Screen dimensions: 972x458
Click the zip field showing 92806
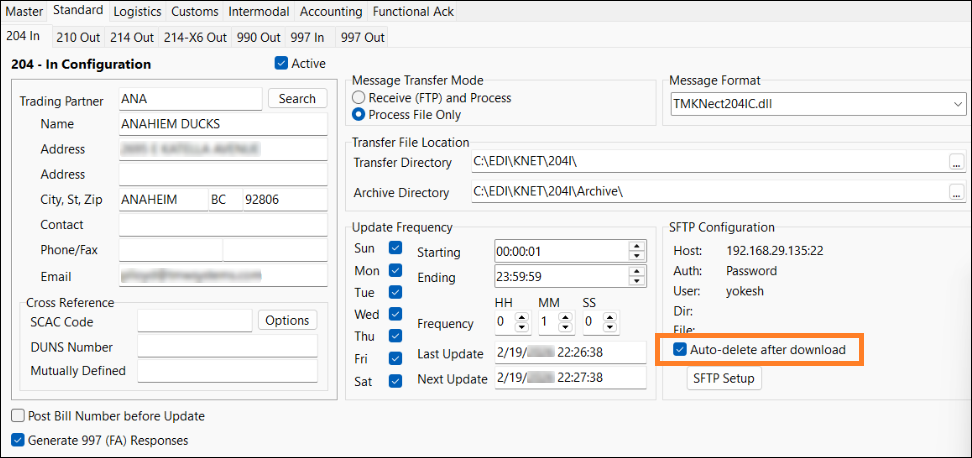[285, 200]
